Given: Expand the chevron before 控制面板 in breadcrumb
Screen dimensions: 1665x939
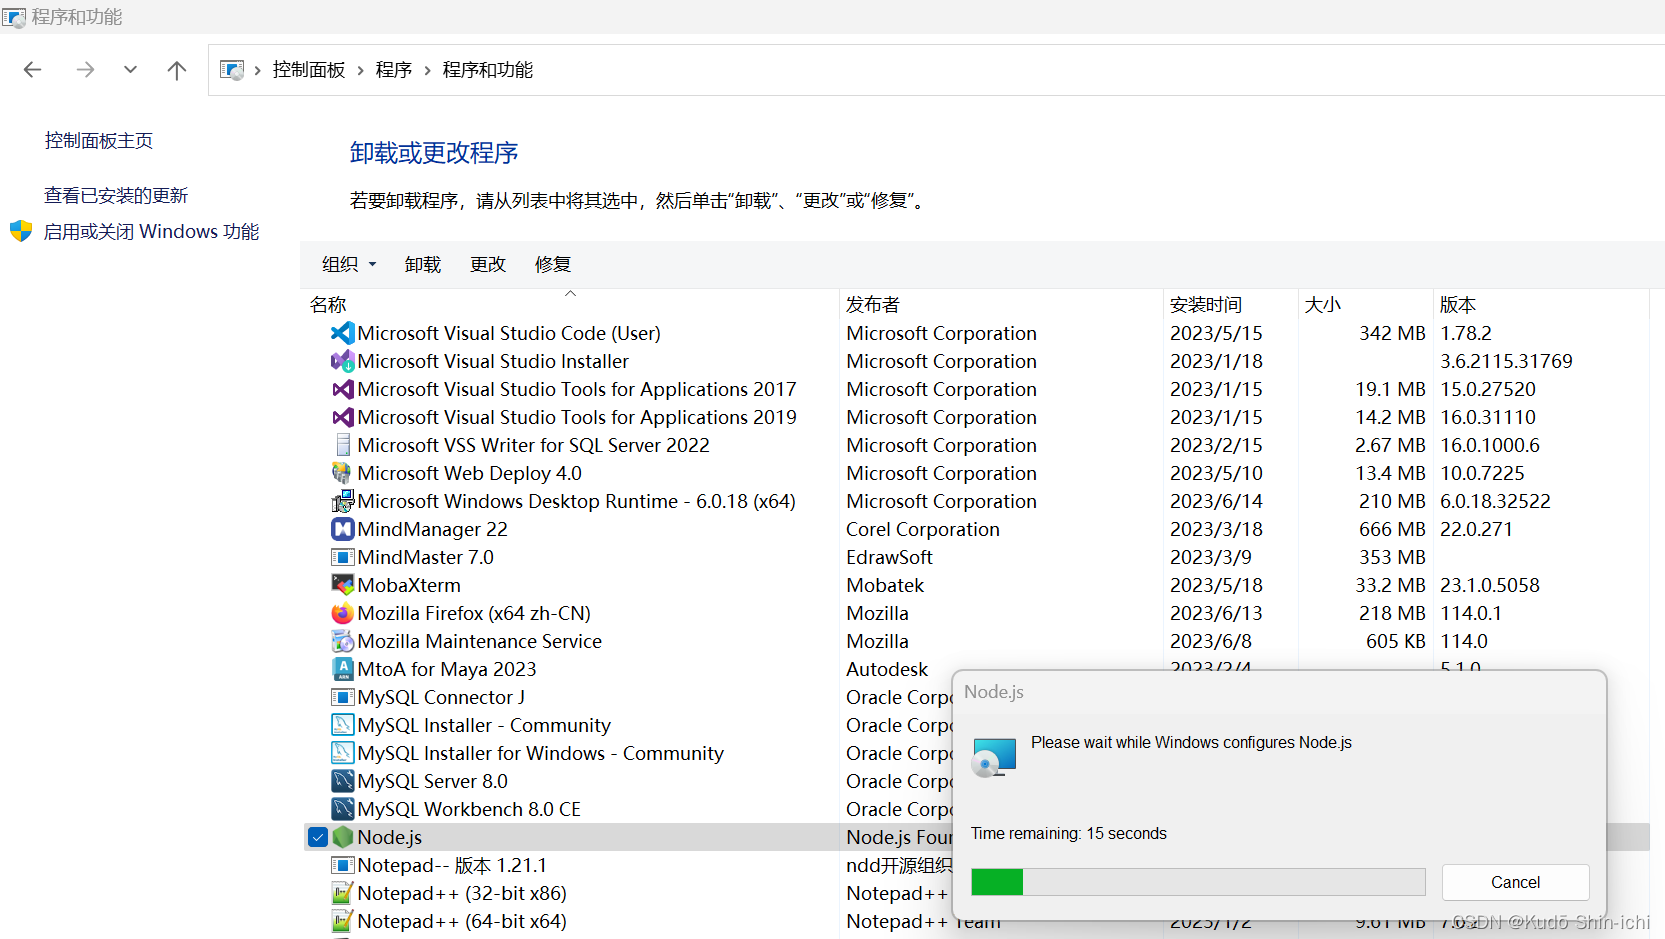Looking at the screenshot, I should point(258,70).
